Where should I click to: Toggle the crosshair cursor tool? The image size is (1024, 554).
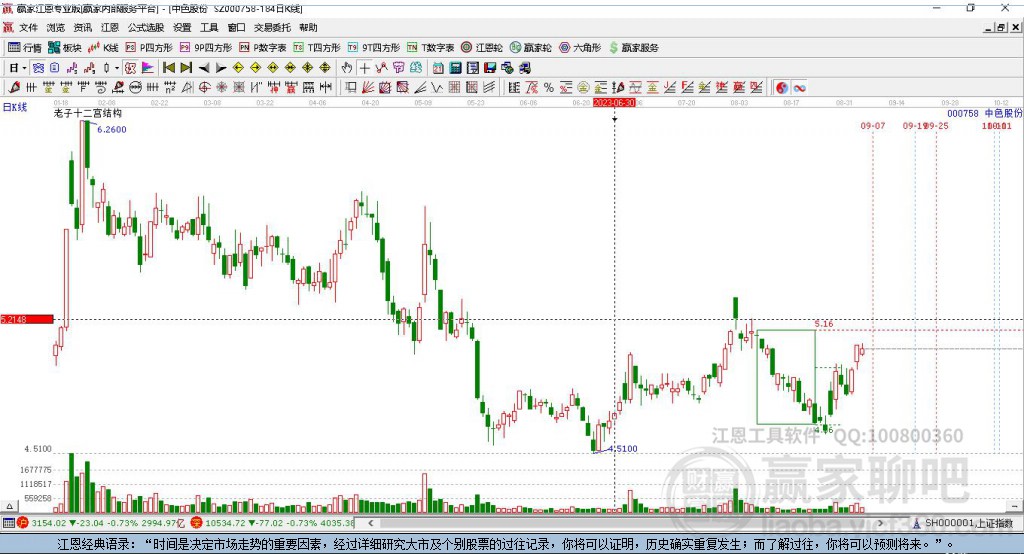[364, 68]
